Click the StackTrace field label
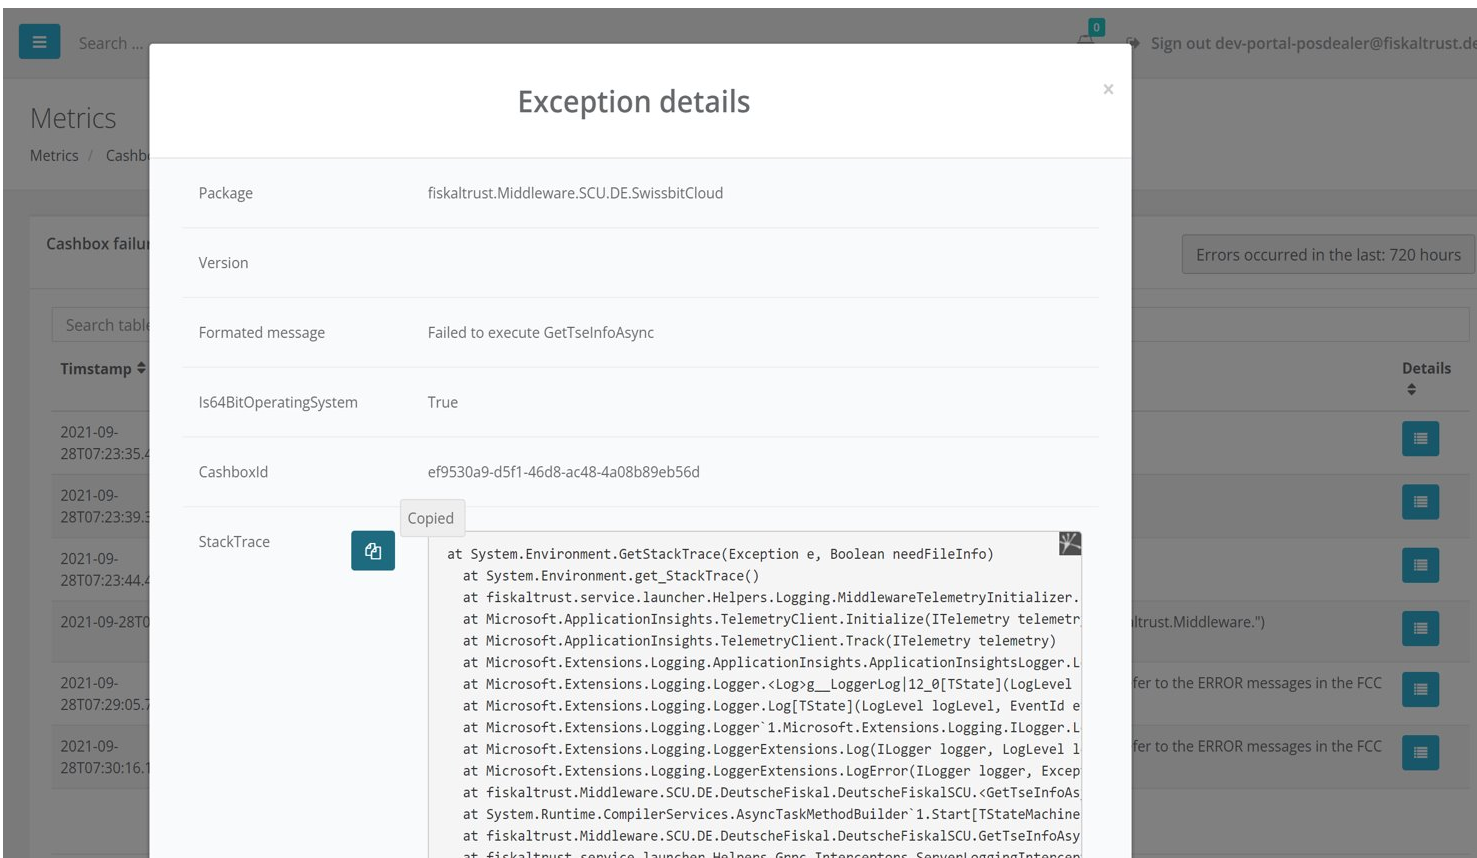This screenshot has height=858, width=1477. point(234,542)
